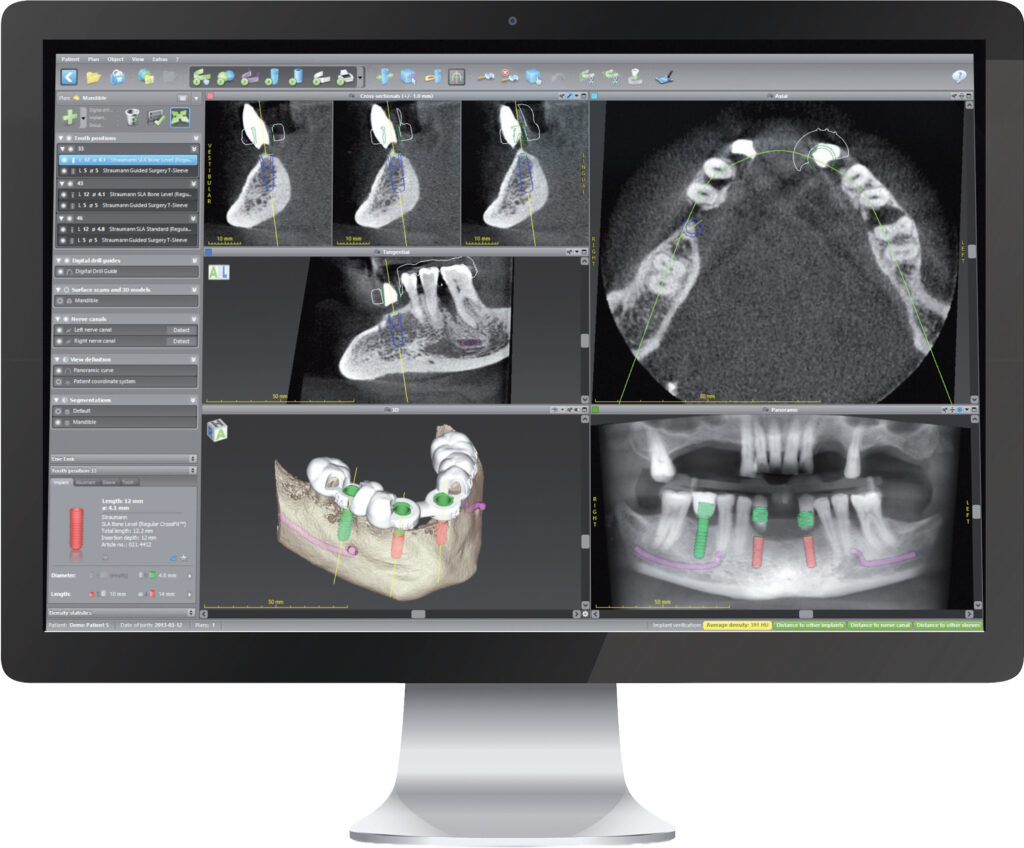
Task: Open the Patient menu
Action: click(x=69, y=60)
